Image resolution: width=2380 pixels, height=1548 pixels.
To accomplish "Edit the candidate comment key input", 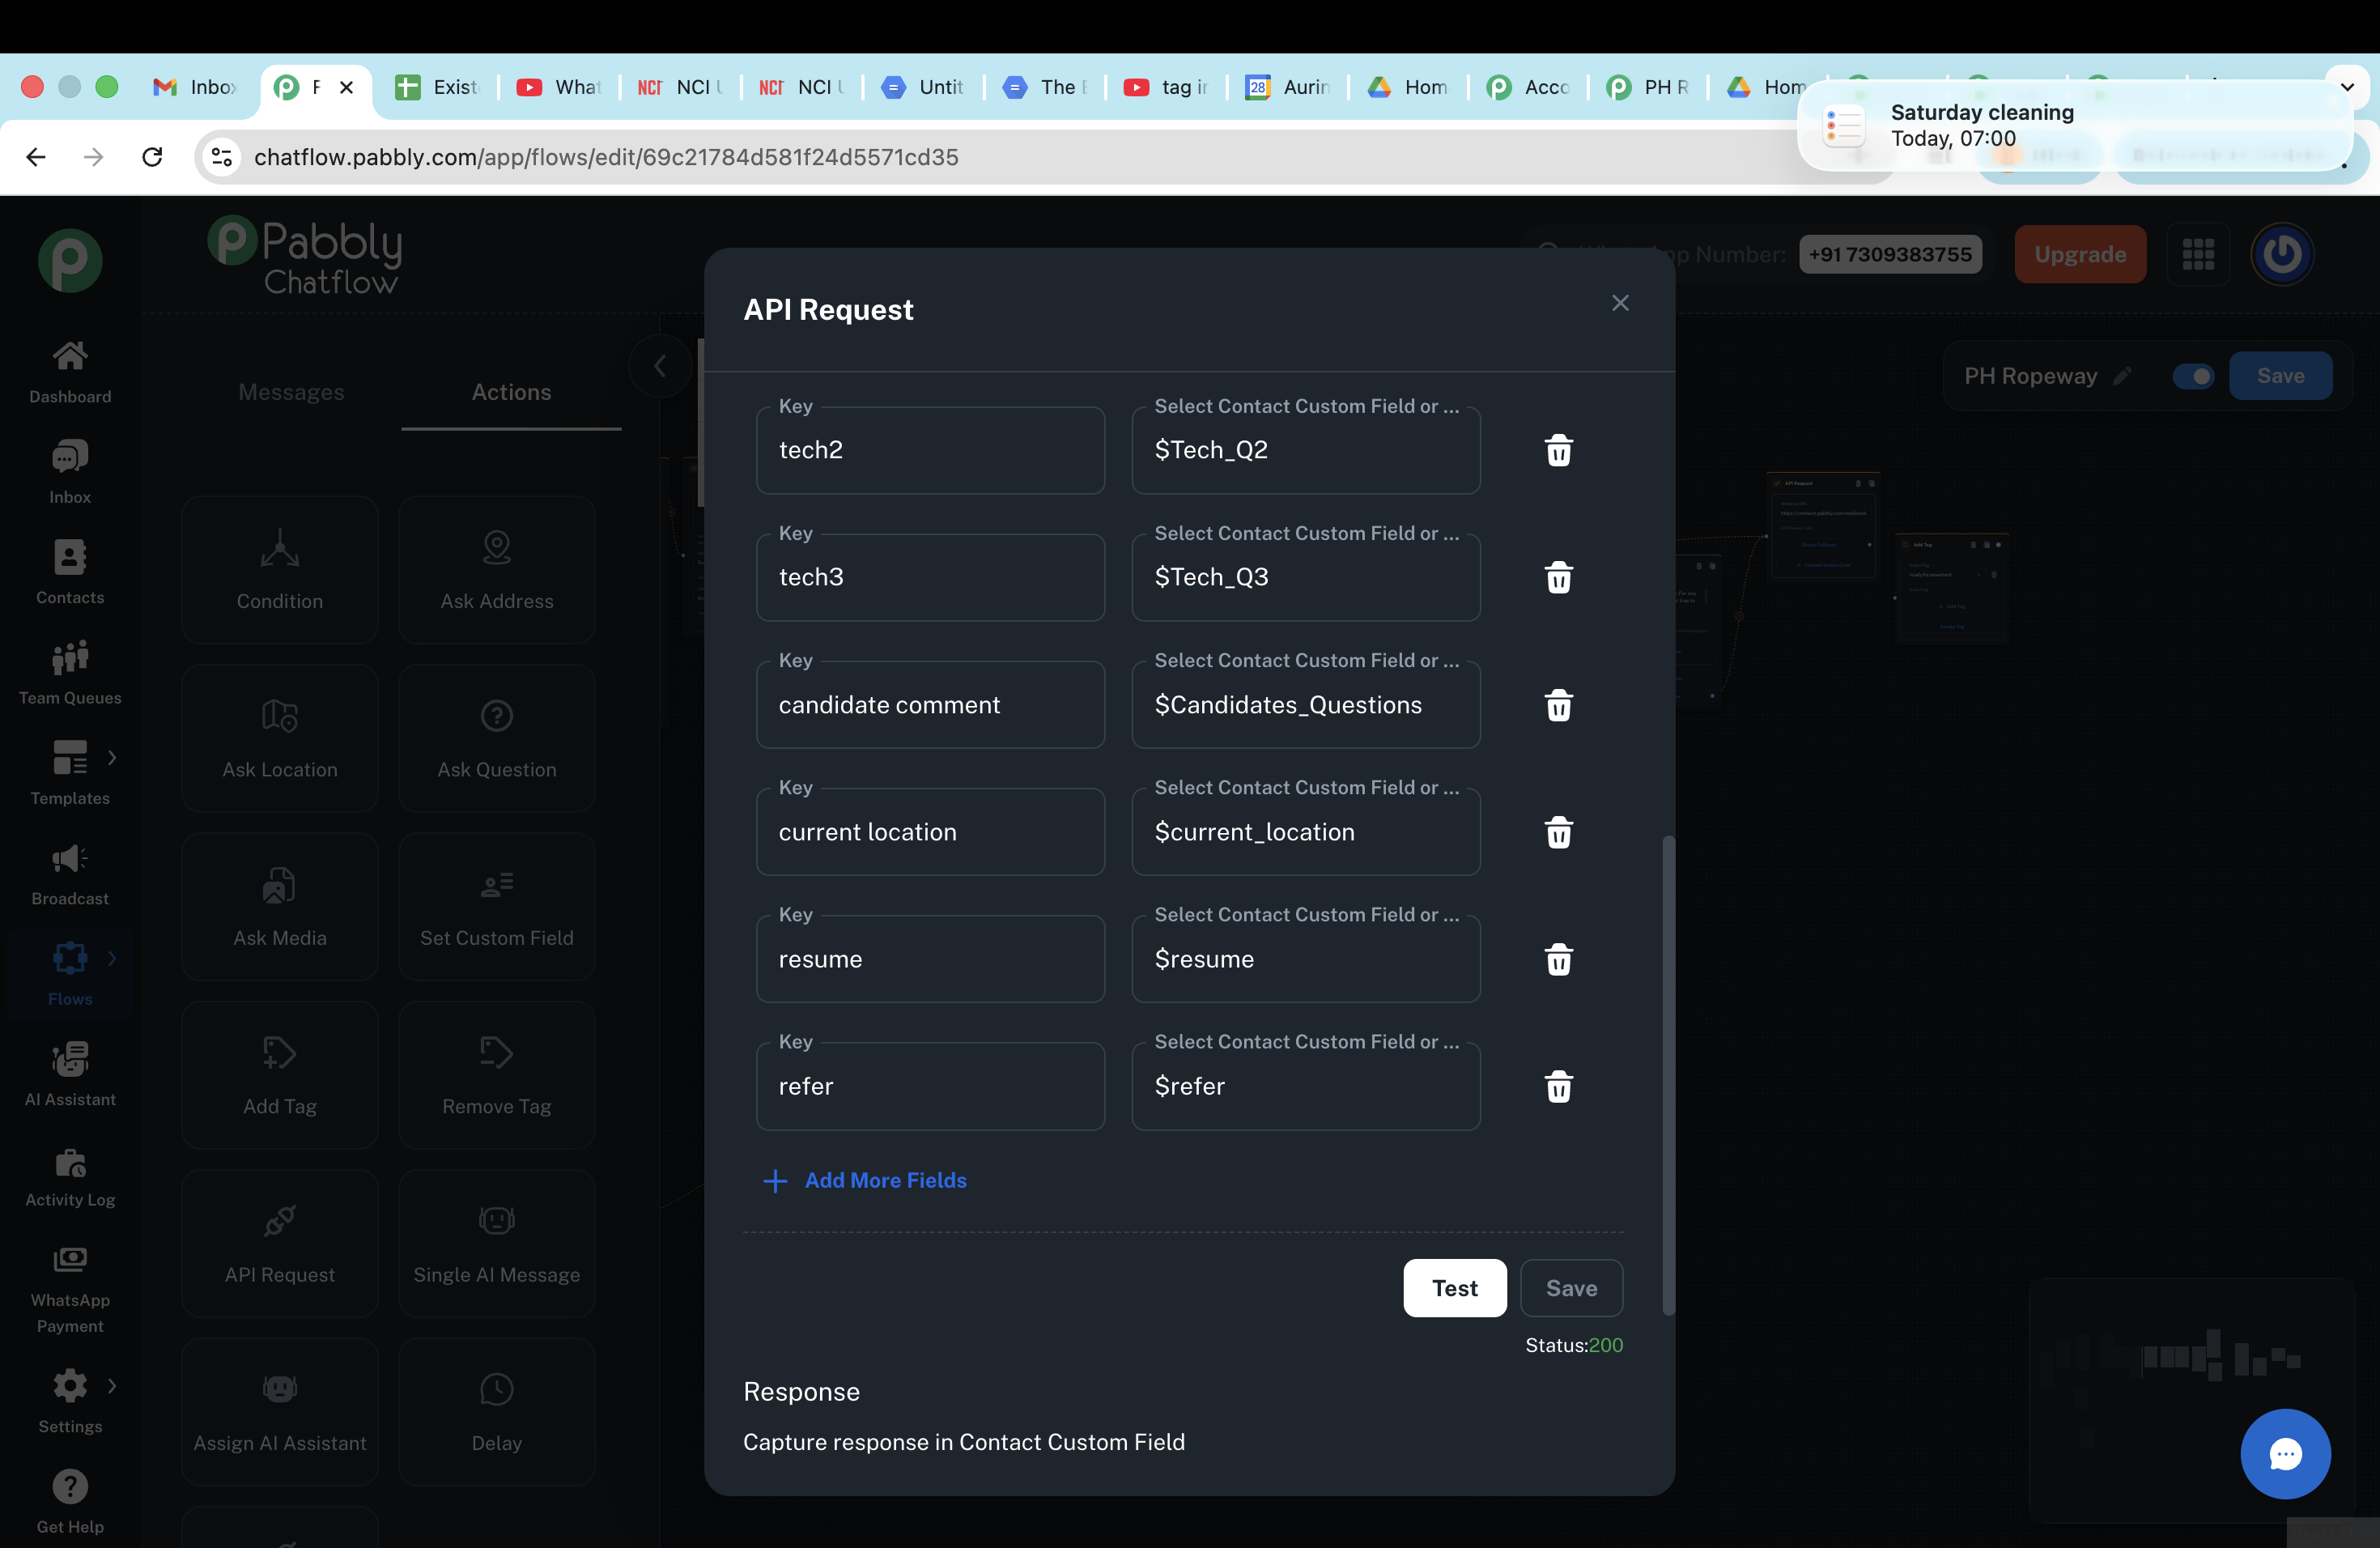I will pos(930,705).
